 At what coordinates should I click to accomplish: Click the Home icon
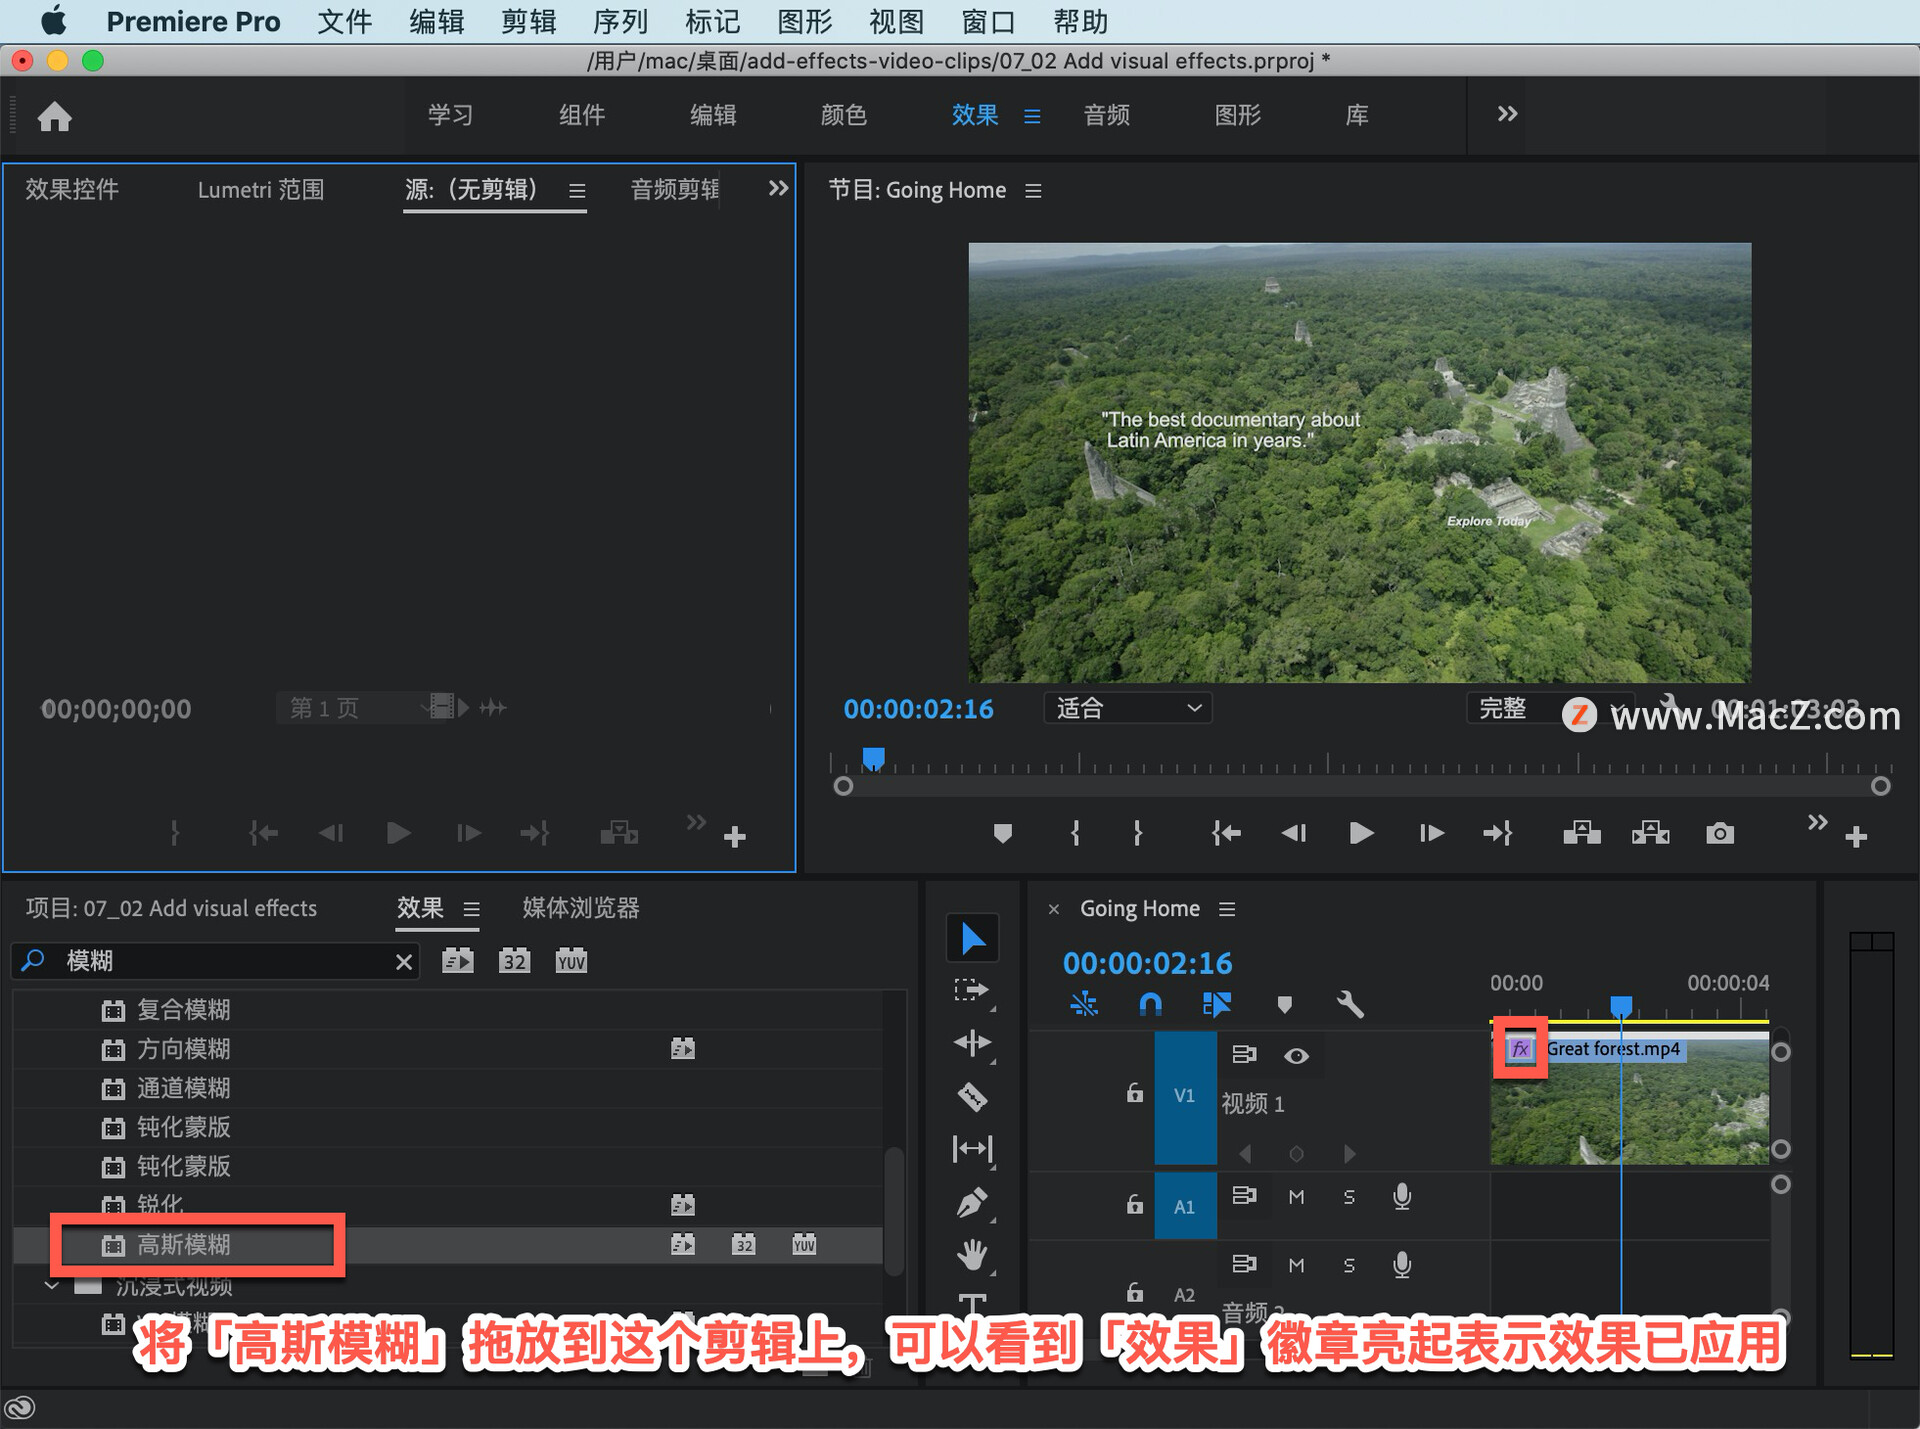coord(55,117)
